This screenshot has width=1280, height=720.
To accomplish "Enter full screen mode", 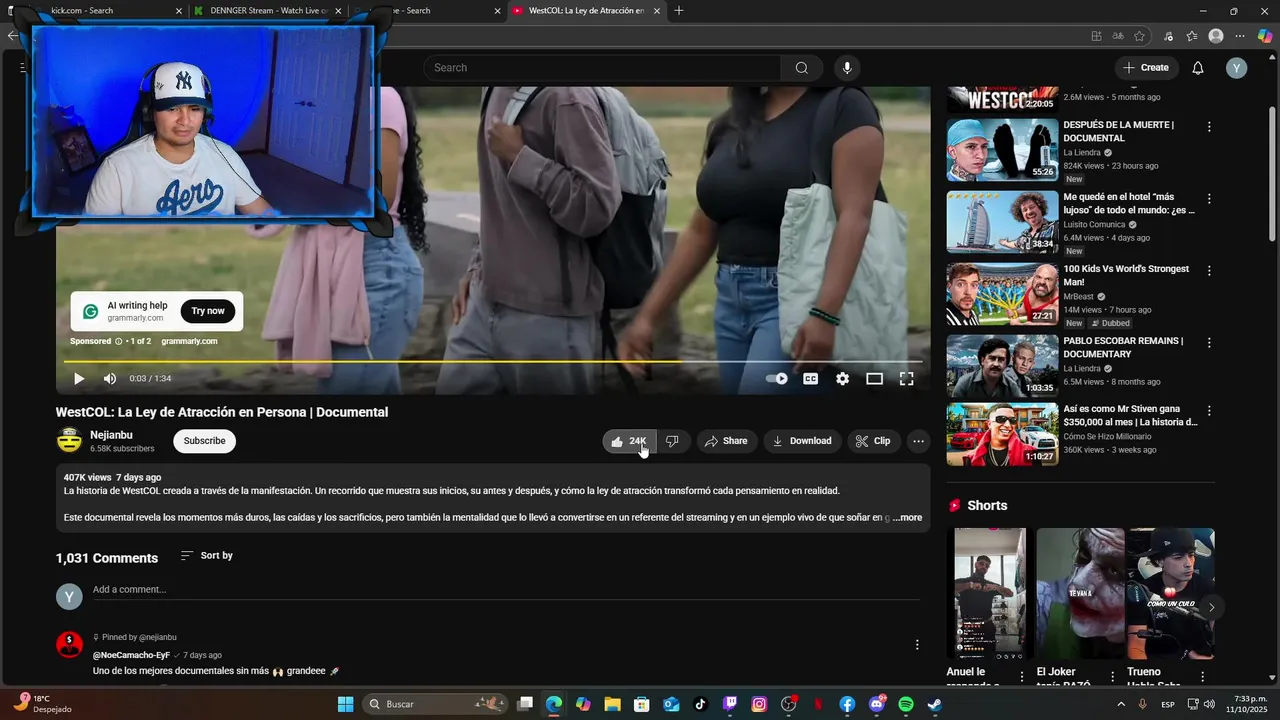I will [x=907, y=379].
